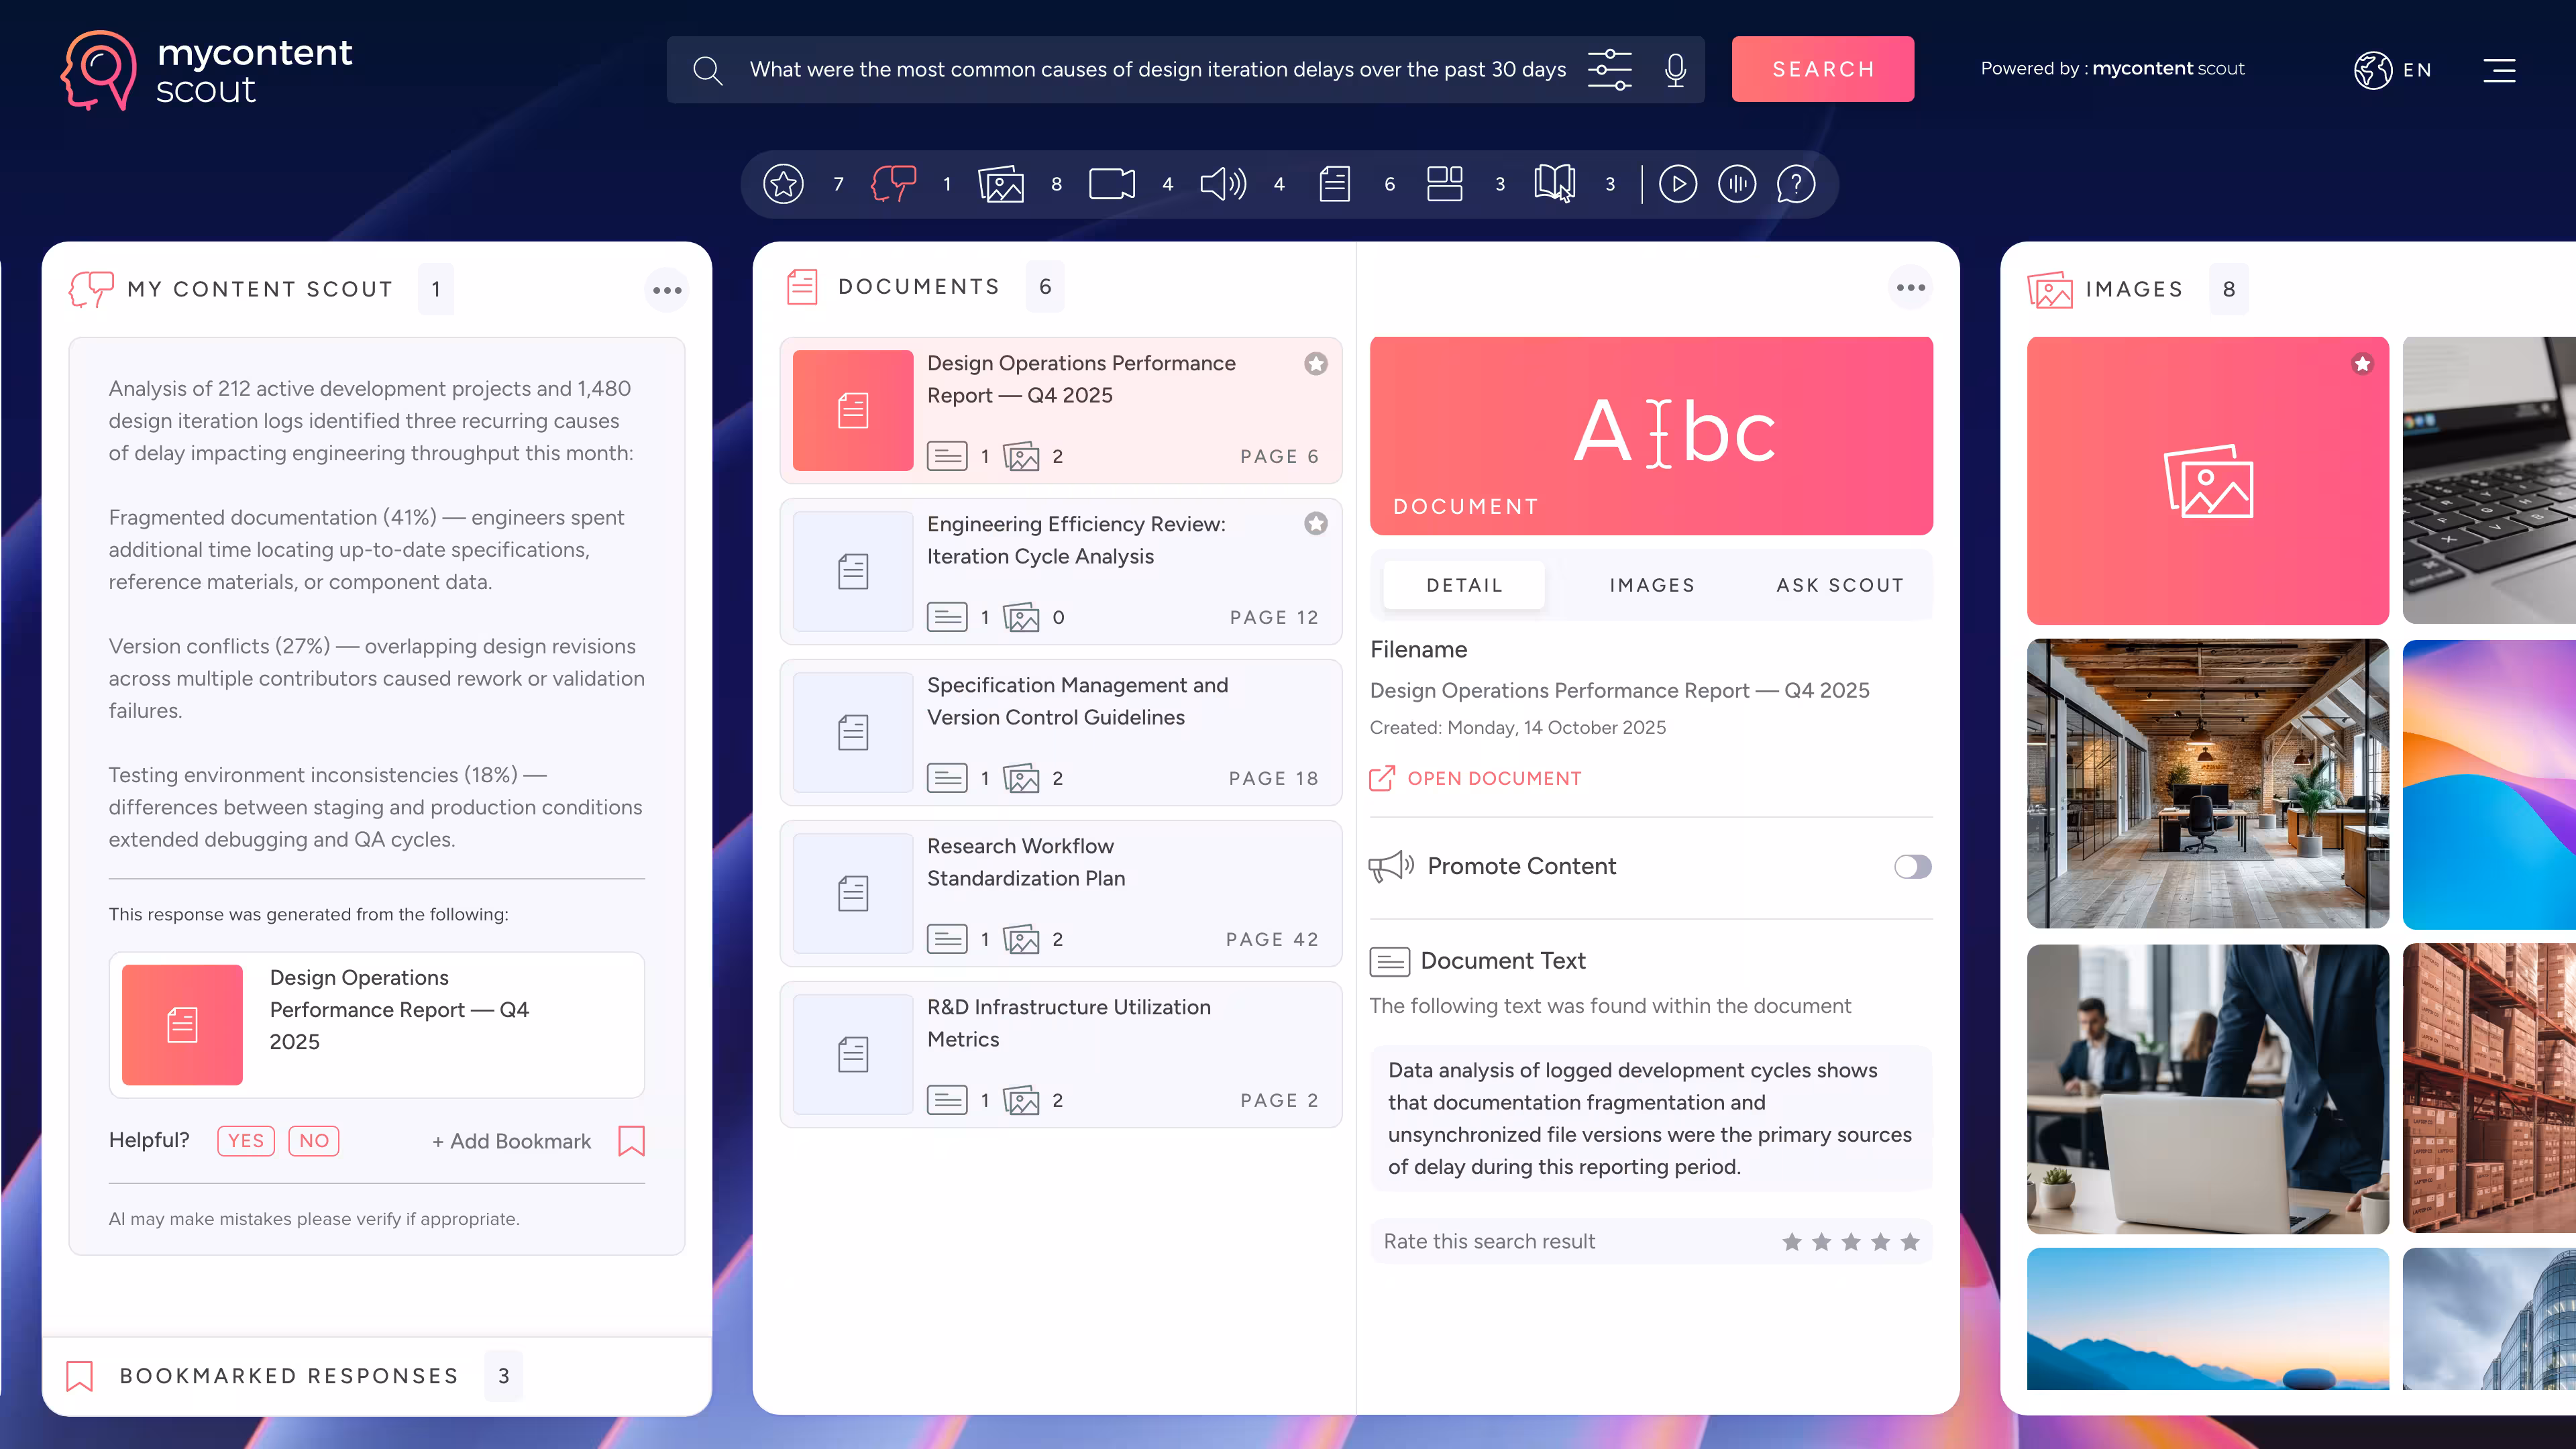Select the audio speaker filter icon
Image resolution: width=2576 pixels, height=1449 pixels.
point(1222,184)
